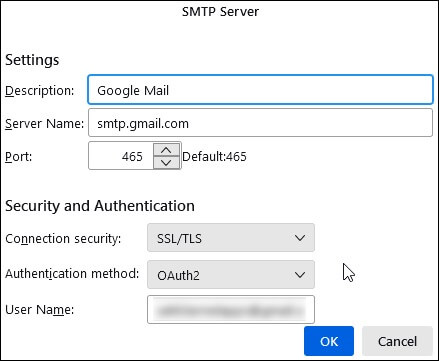This screenshot has height=361, width=439.
Task: Dismiss the dialog with Cancel
Action: click(x=397, y=341)
